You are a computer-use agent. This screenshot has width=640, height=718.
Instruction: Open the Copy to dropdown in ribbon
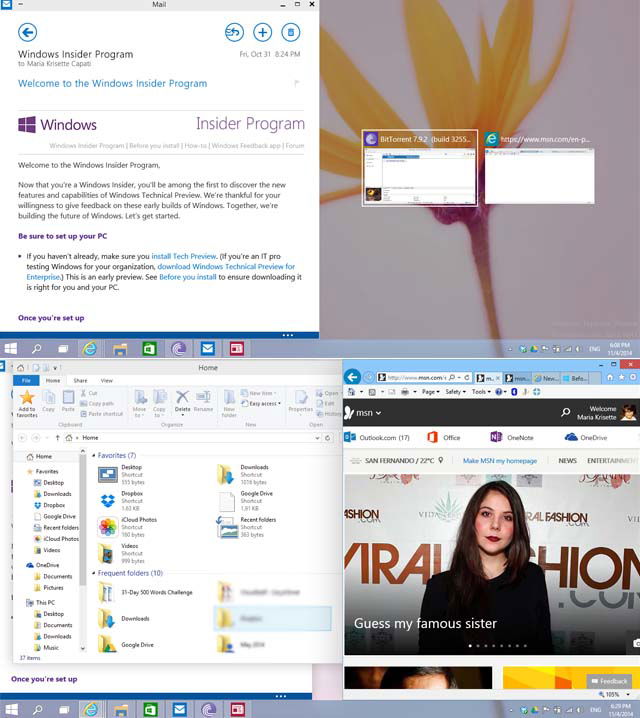[x=159, y=403]
